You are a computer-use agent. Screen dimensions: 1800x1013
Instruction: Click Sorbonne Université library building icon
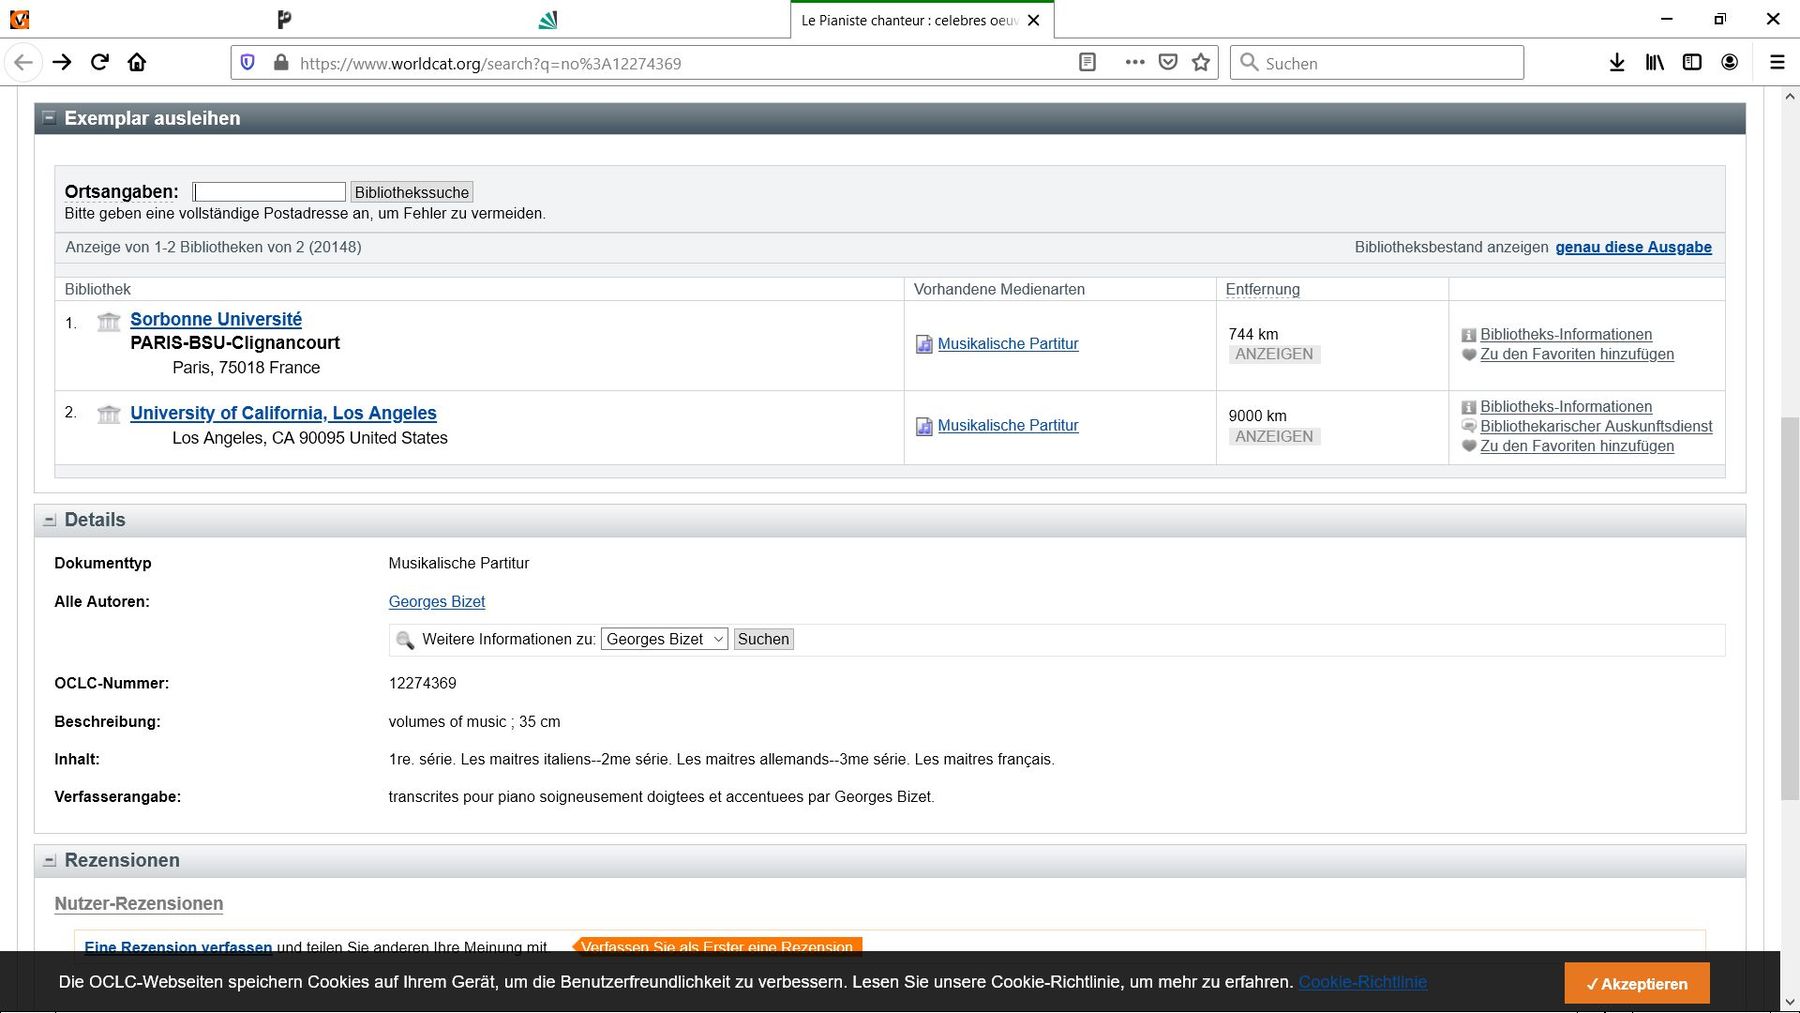[x=108, y=321]
